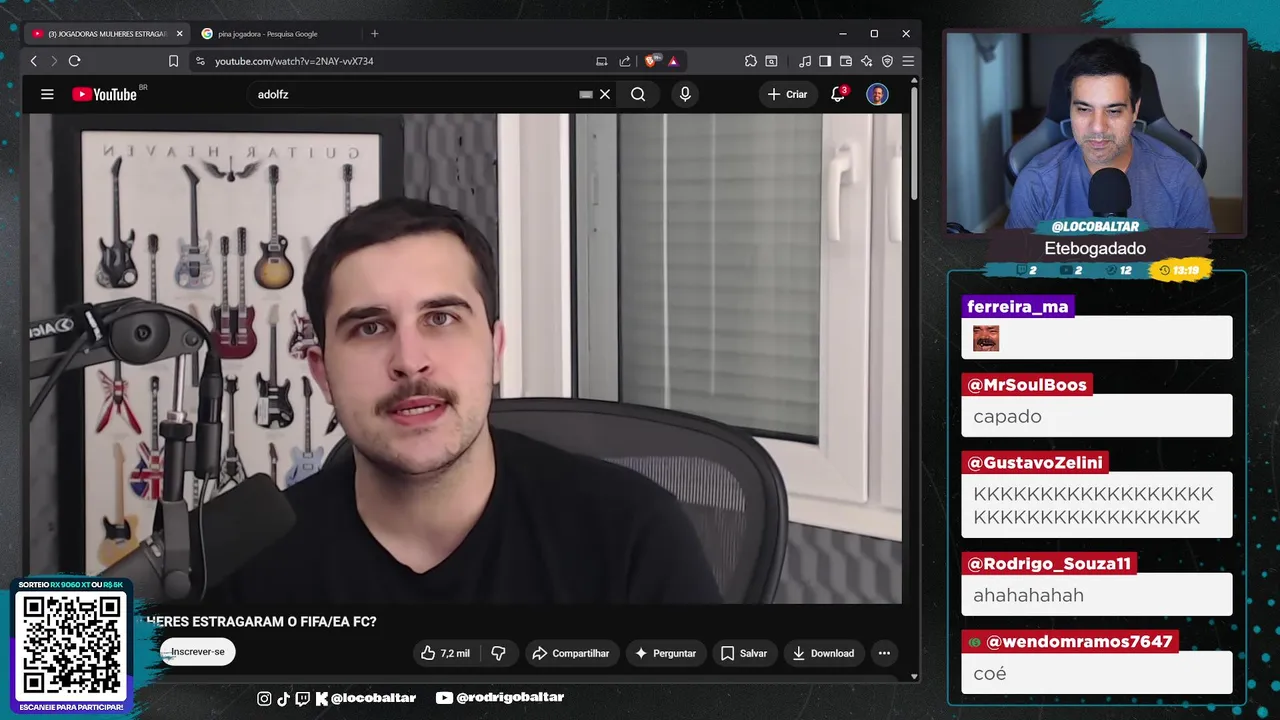
Task: Dislike the video with thumbs down
Action: pyautogui.click(x=499, y=653)
